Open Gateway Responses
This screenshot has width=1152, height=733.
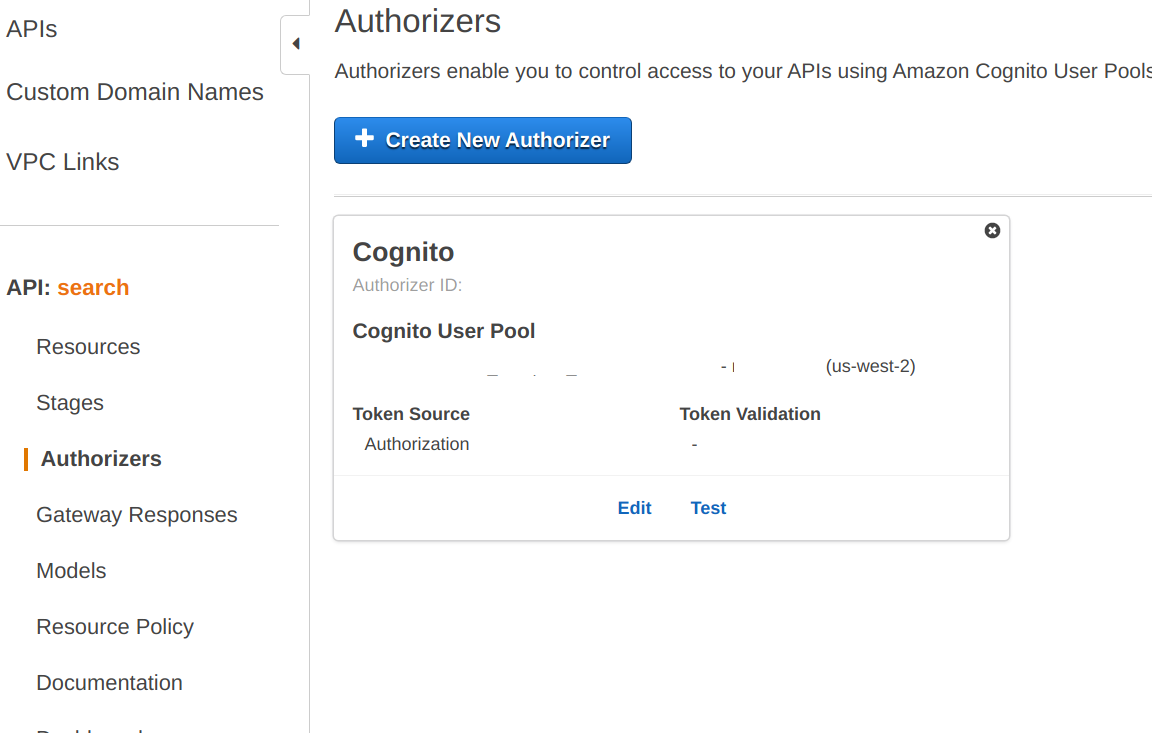[137, 515]
